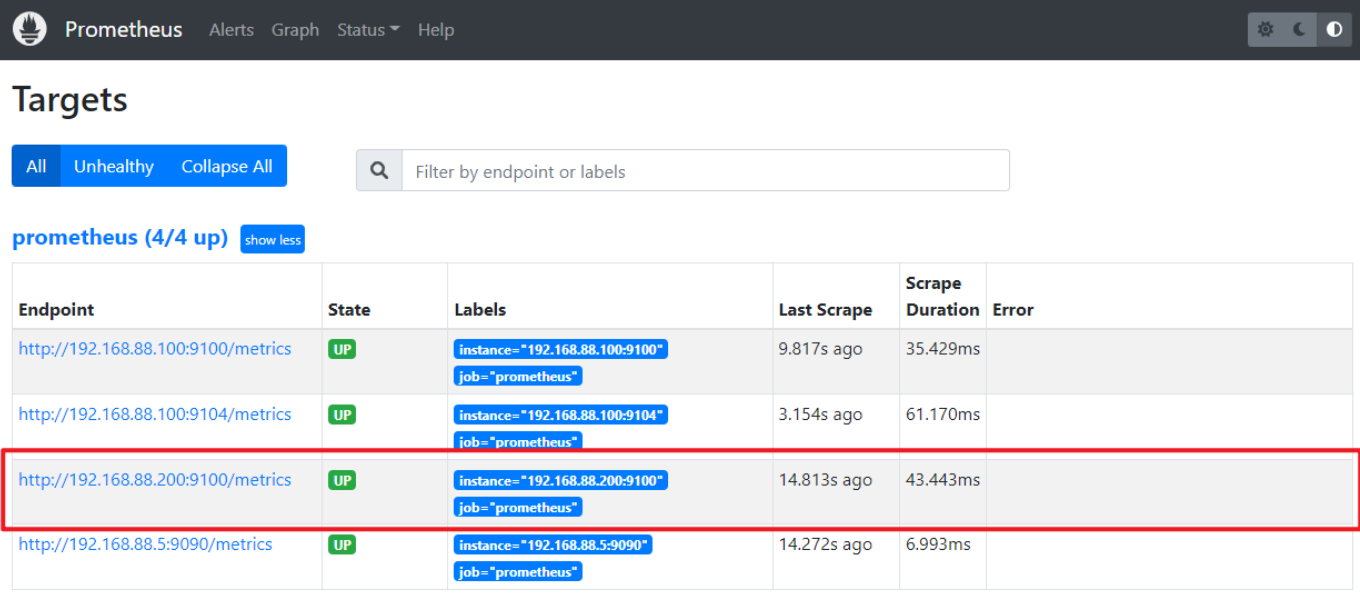Screen dimensions: 1360x595
Task: Click the magnifying glass search icon
Action: 379,171
